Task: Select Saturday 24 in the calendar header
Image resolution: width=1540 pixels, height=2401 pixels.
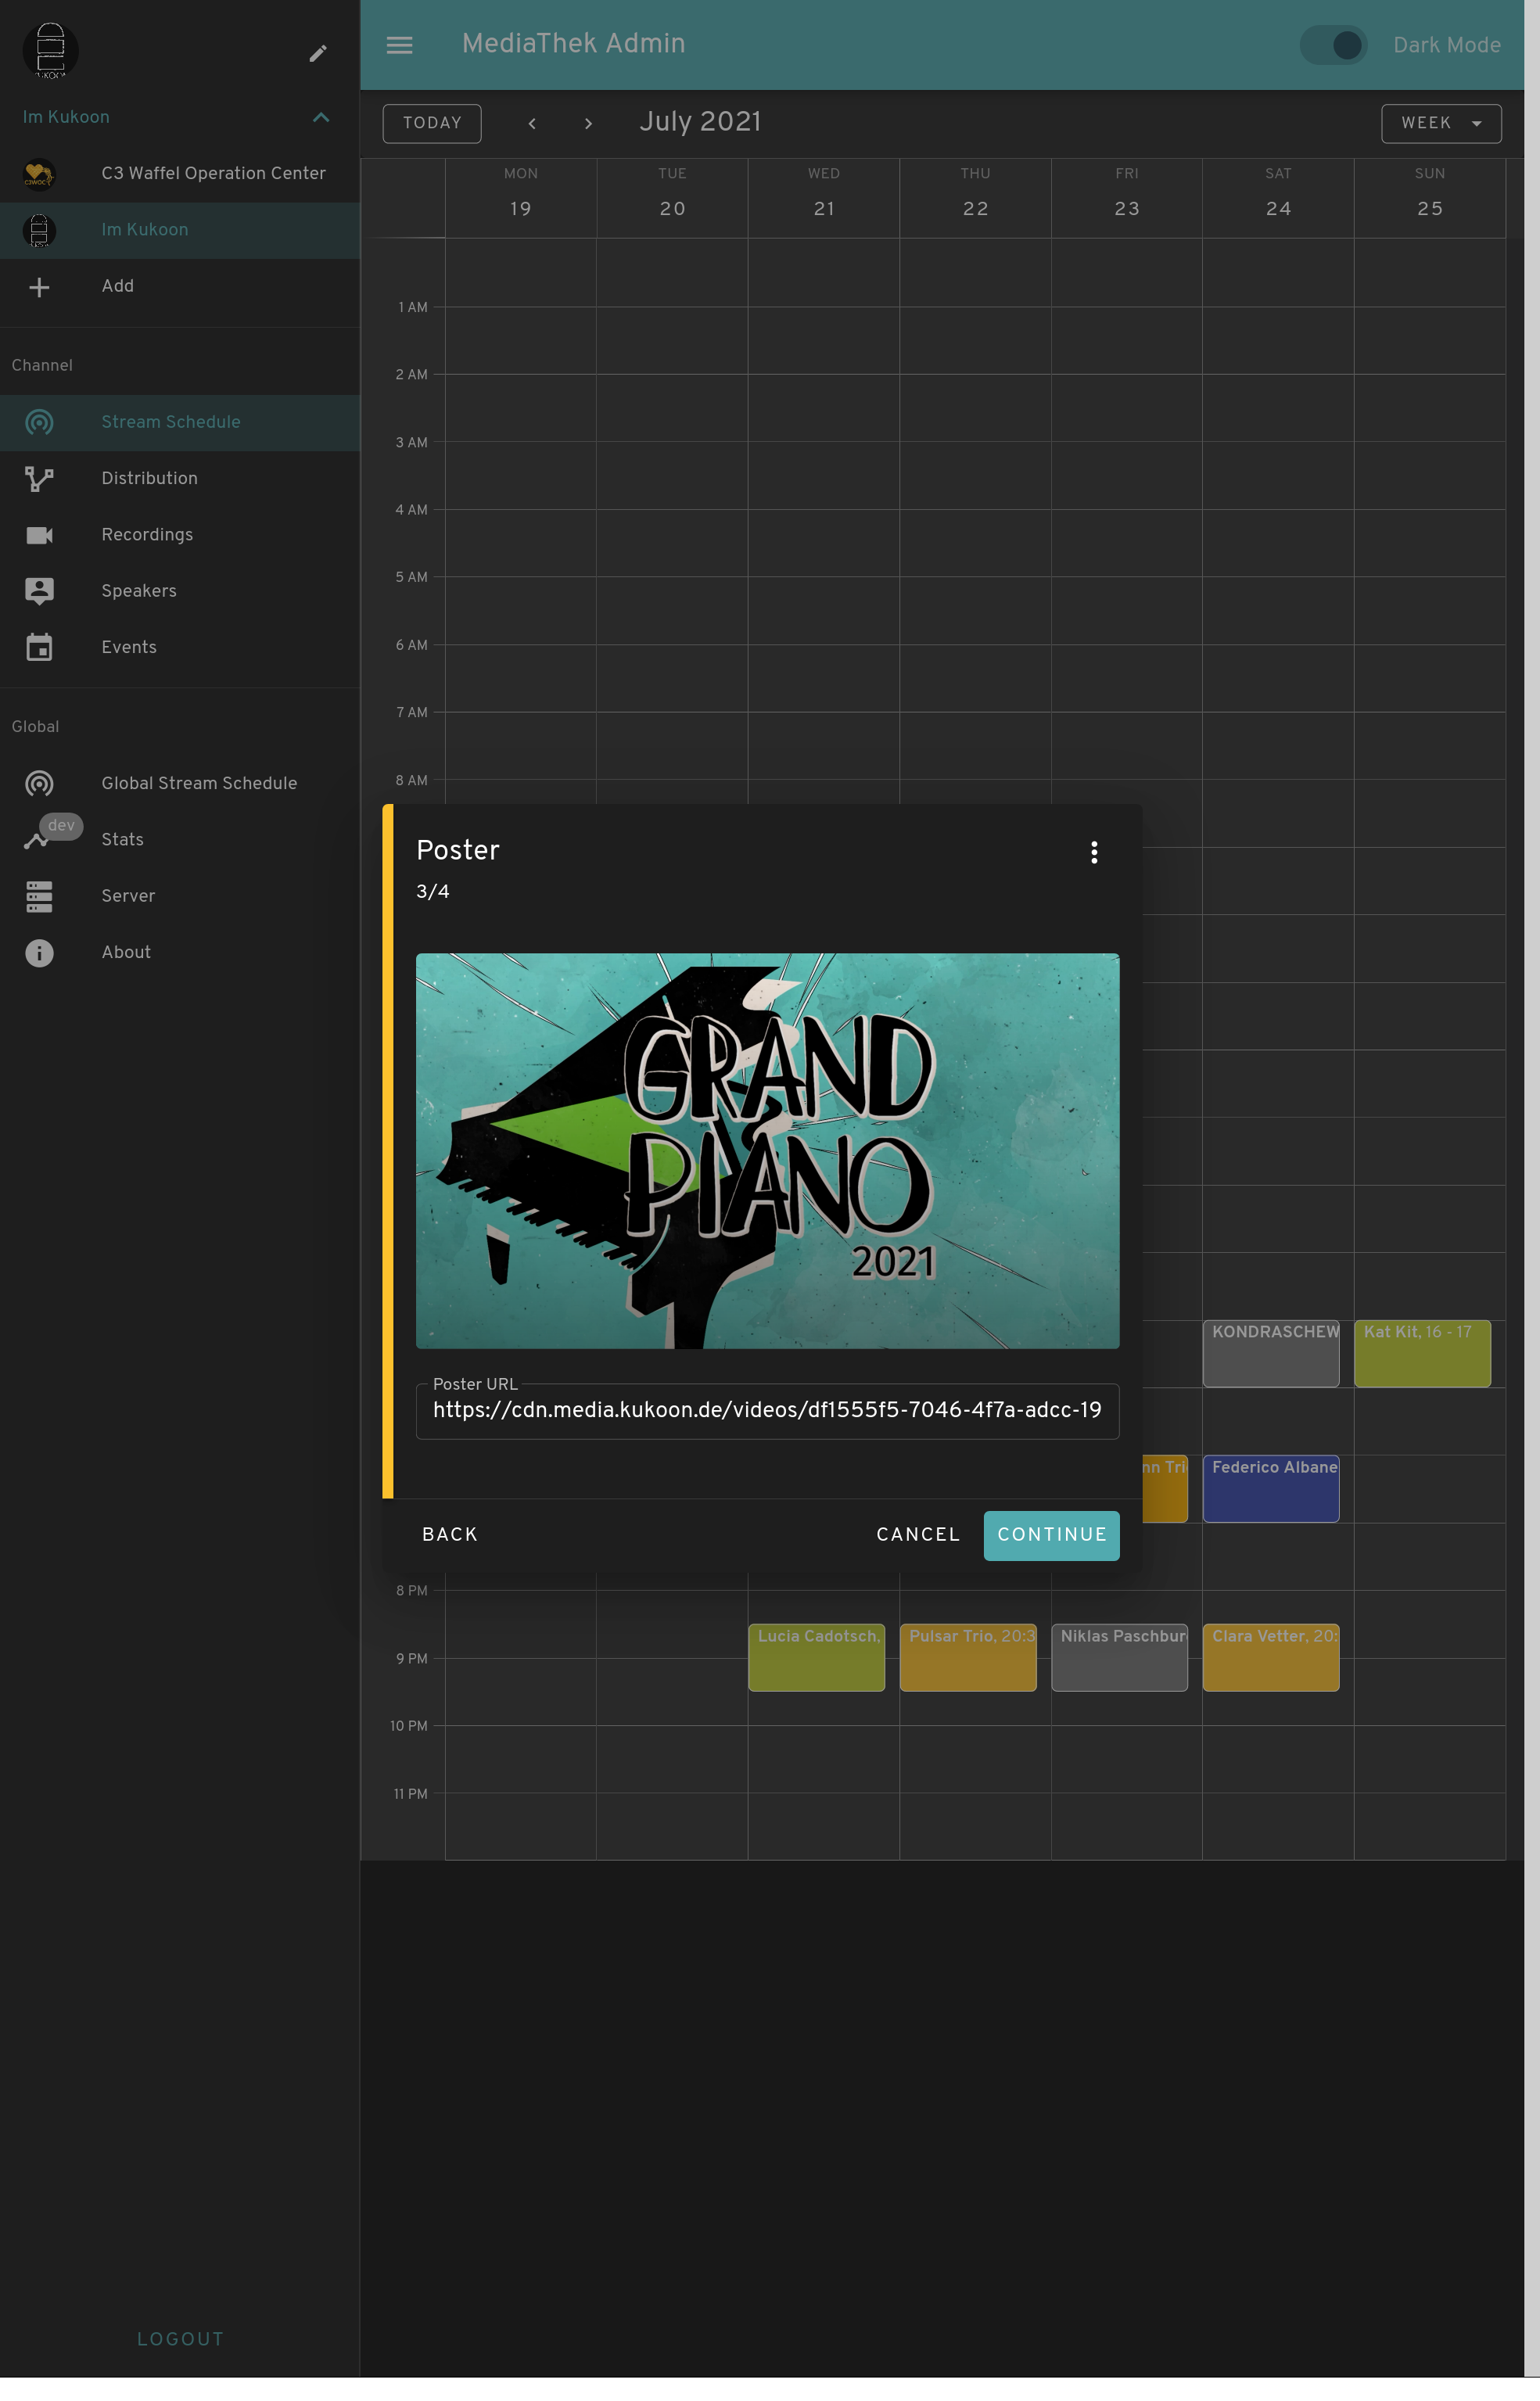Action: click(1278, 209)
